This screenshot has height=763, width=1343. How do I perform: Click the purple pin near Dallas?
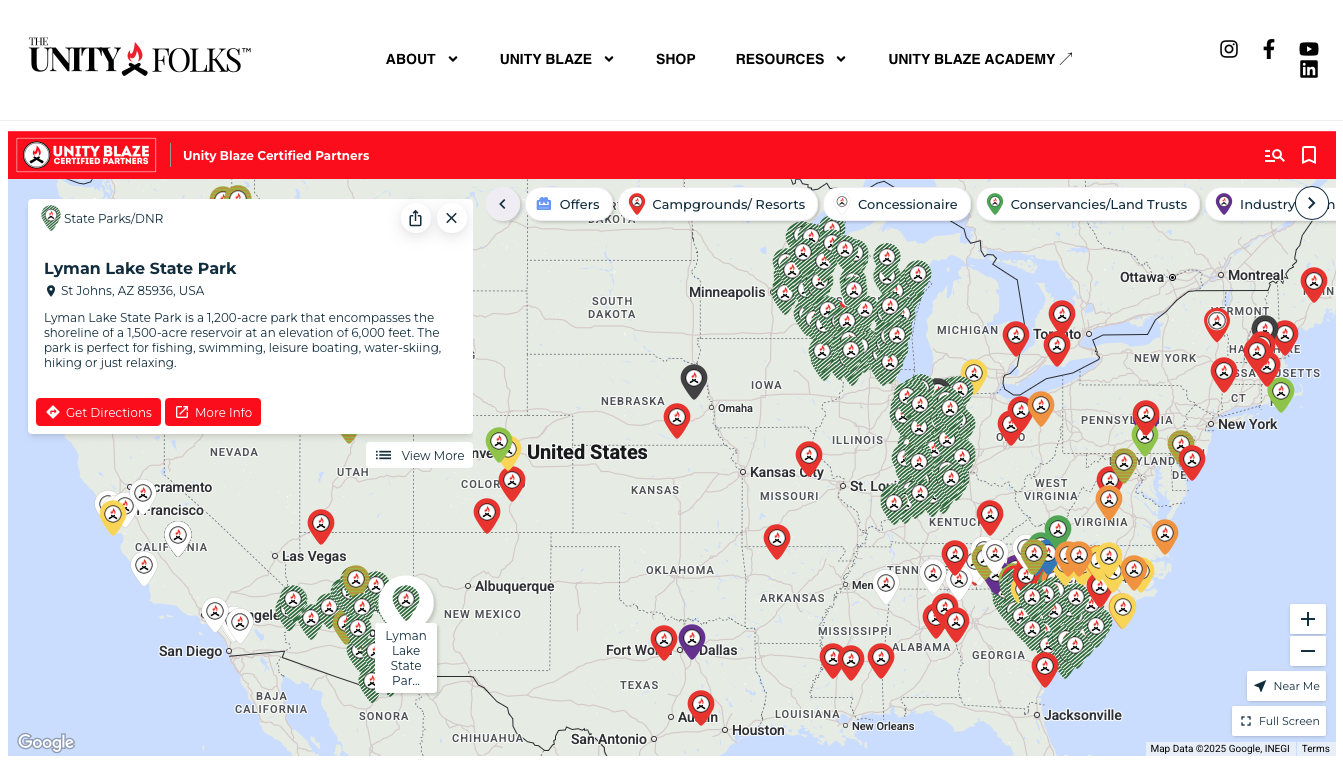tap(692, 641)
